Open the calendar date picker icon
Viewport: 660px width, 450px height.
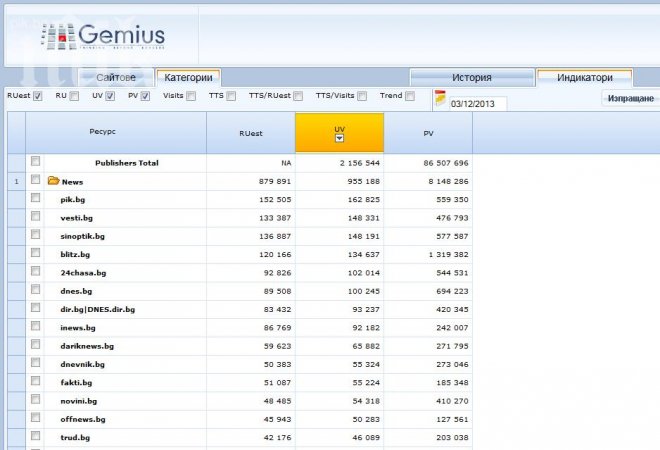tap(440, 100)
